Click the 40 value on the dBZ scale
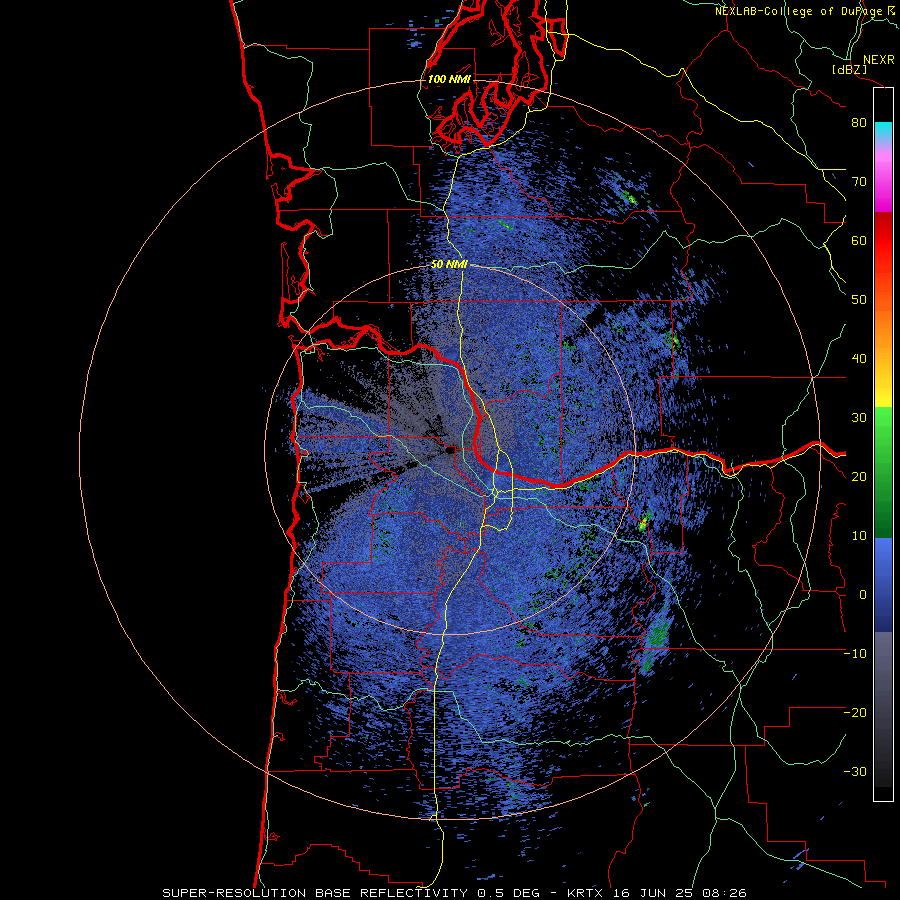This screenshot has height=900, width=900. pos(859,359)
